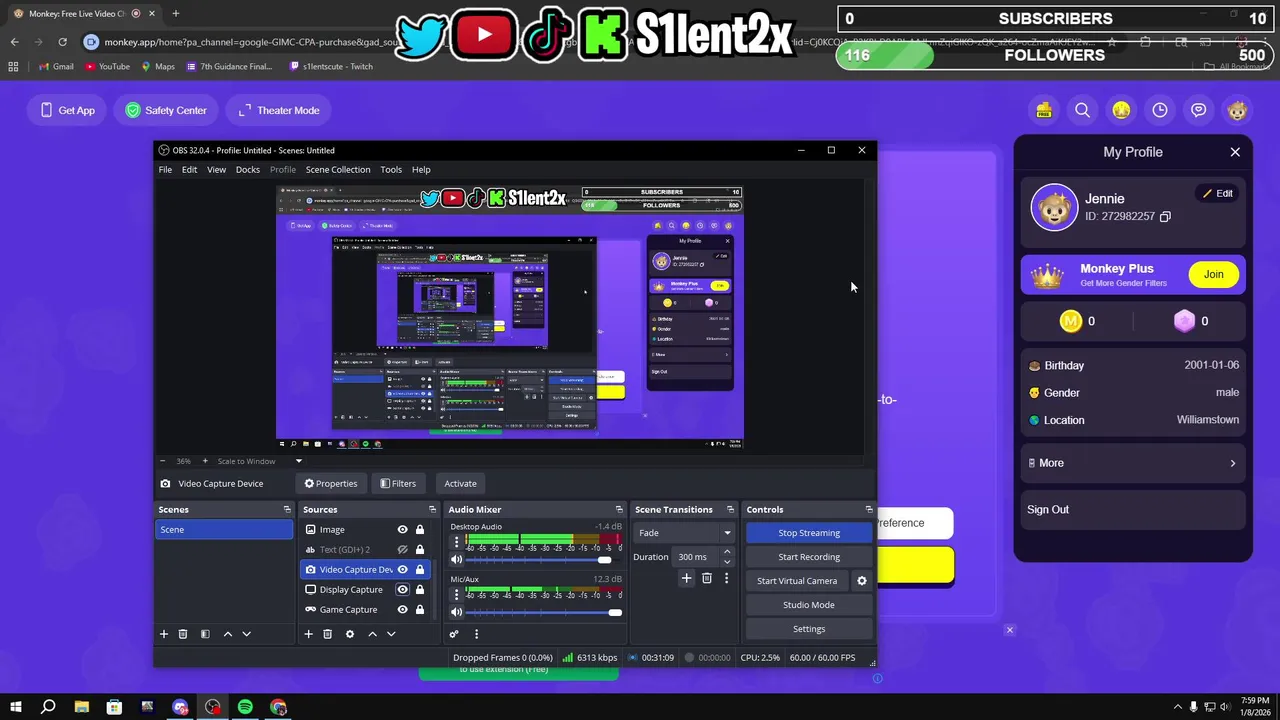The height and width of the screenshot is (720, 1280).
Task: Mute Mic/Aux speaker icon
Action: pos(456,612)
